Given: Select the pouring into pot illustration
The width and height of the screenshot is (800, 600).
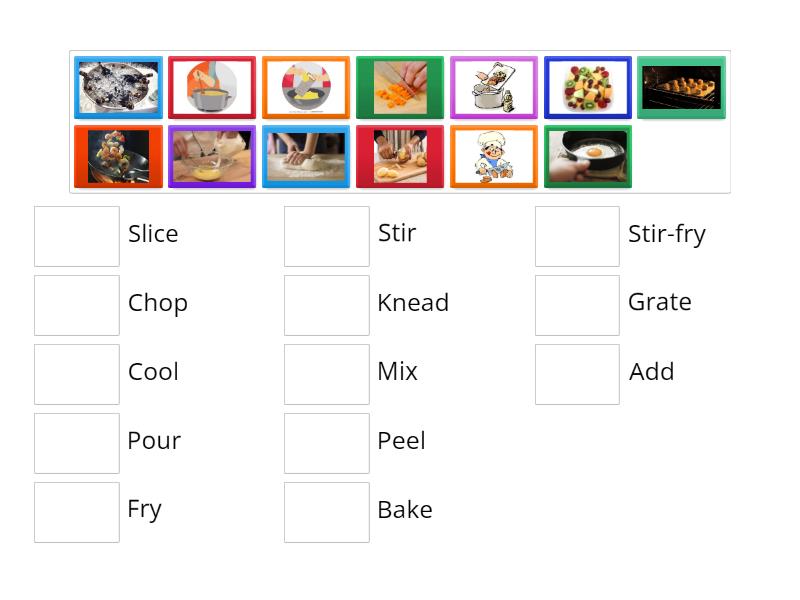Looking at the screenshot, I should pyautogui.click(x=212, y=87).
